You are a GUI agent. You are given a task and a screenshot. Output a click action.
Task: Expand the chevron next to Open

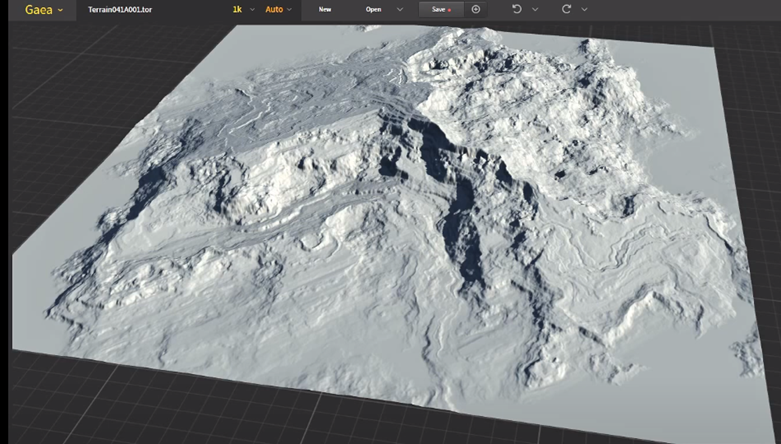(400, 9)
